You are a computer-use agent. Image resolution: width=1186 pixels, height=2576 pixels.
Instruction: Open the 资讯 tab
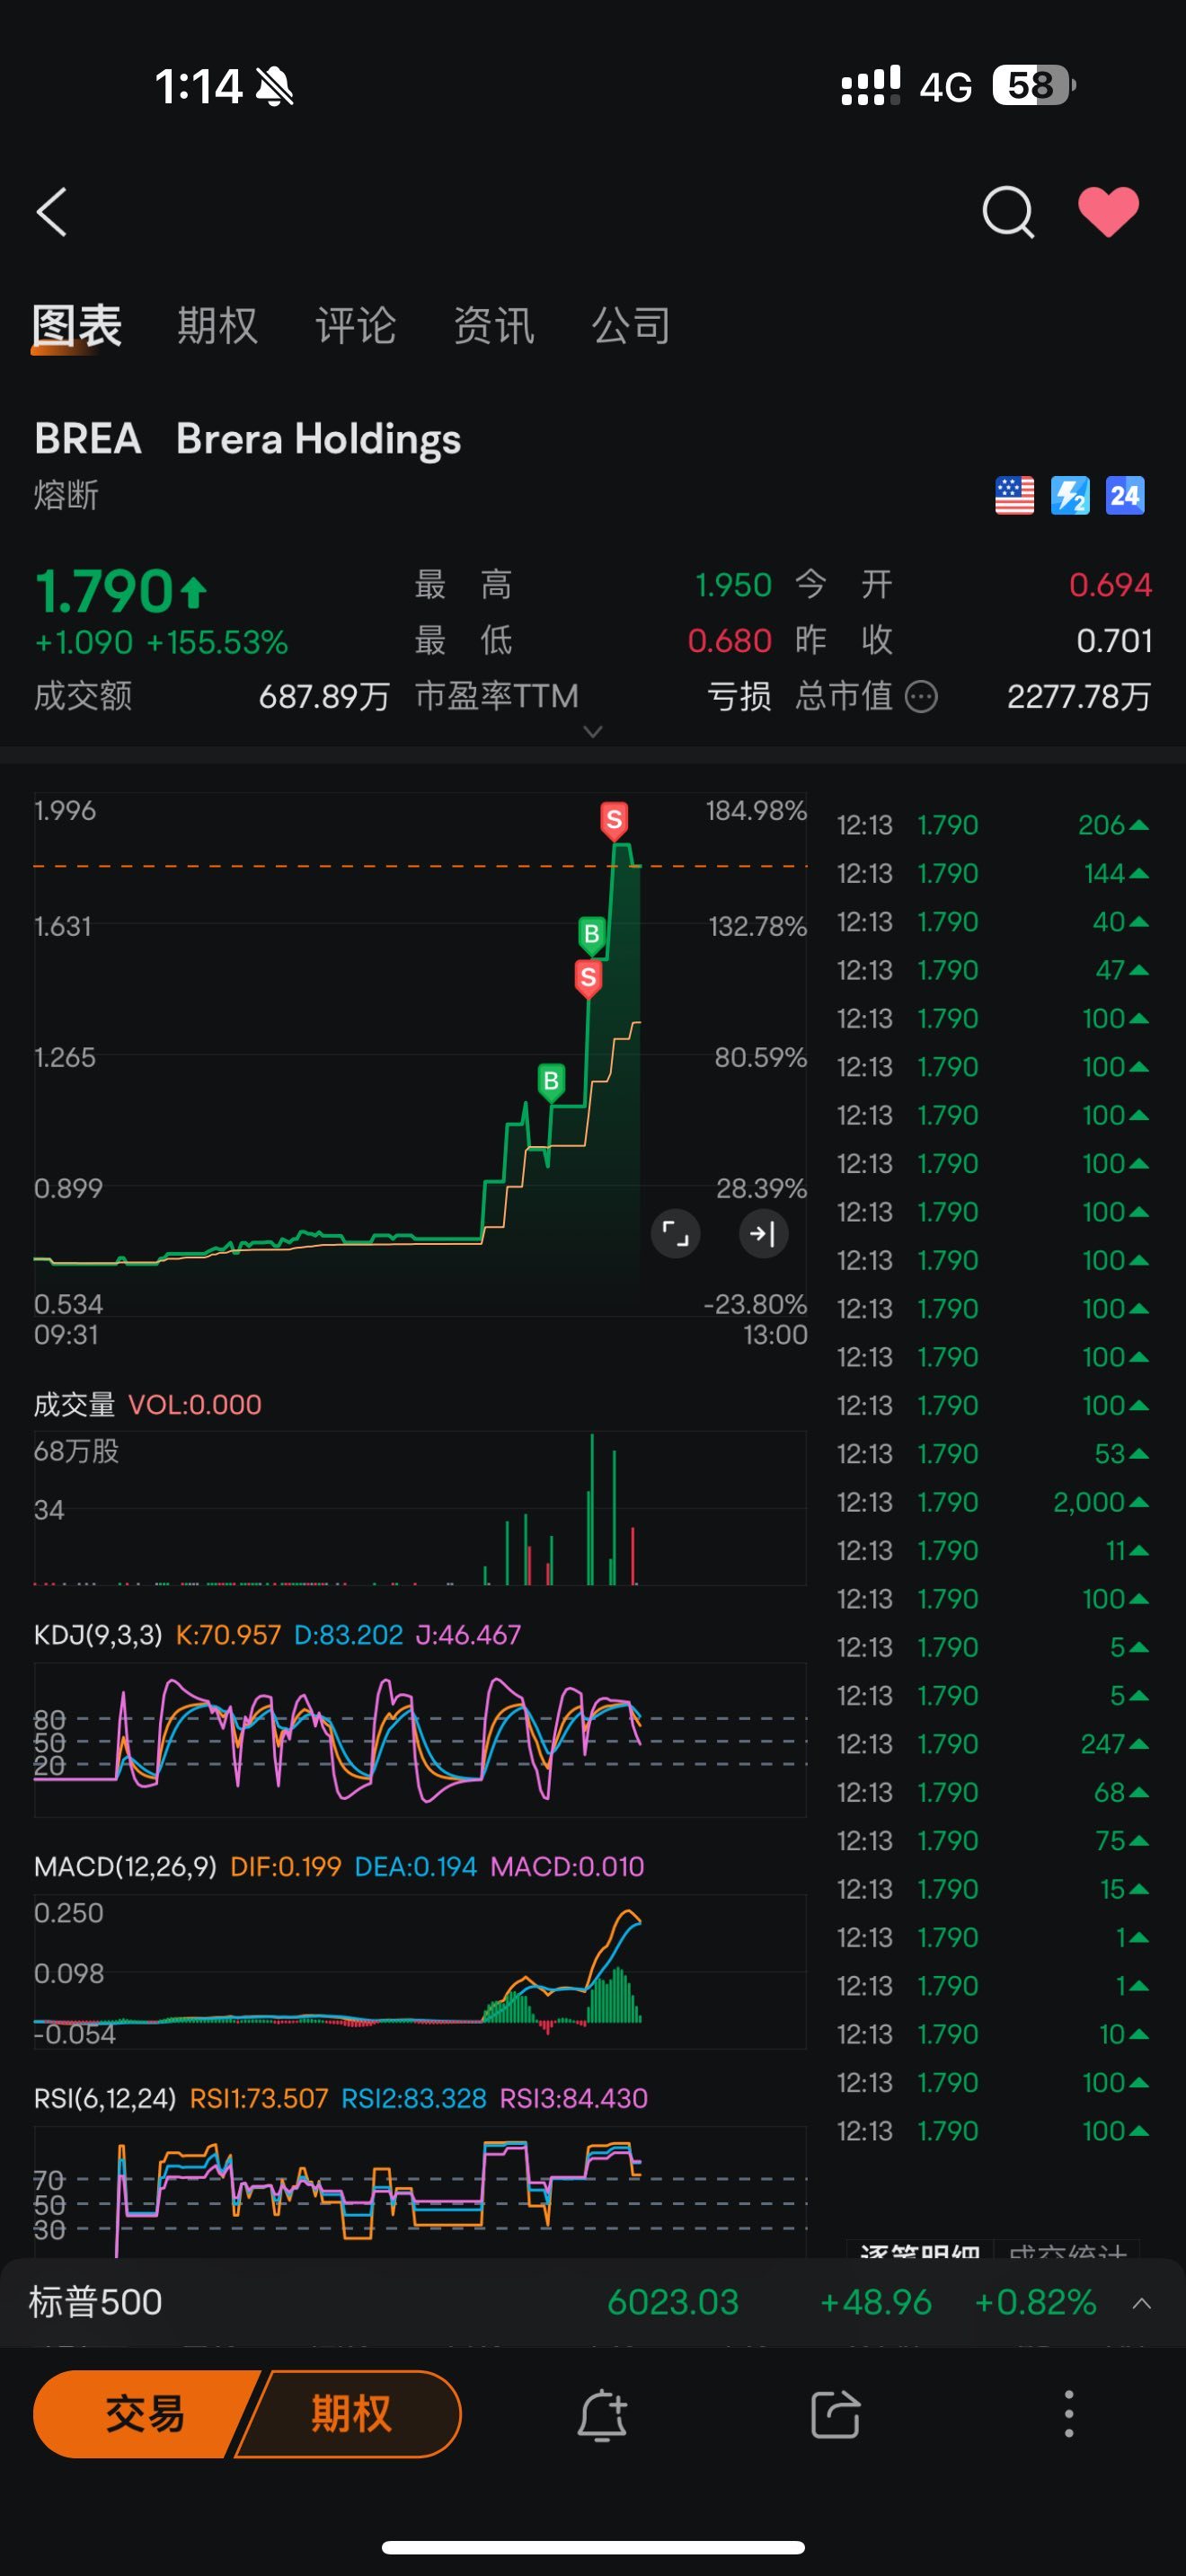(x=493, y=326)
